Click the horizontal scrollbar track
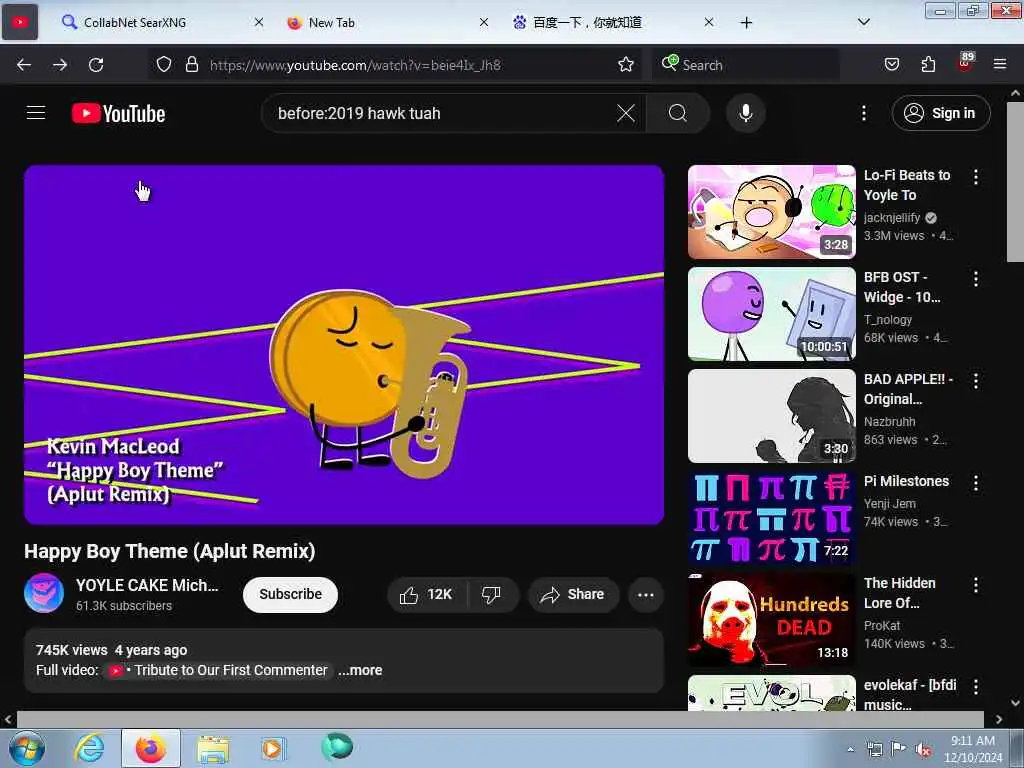This screenshot has height=768, width=1024. (x=500, y=719)
